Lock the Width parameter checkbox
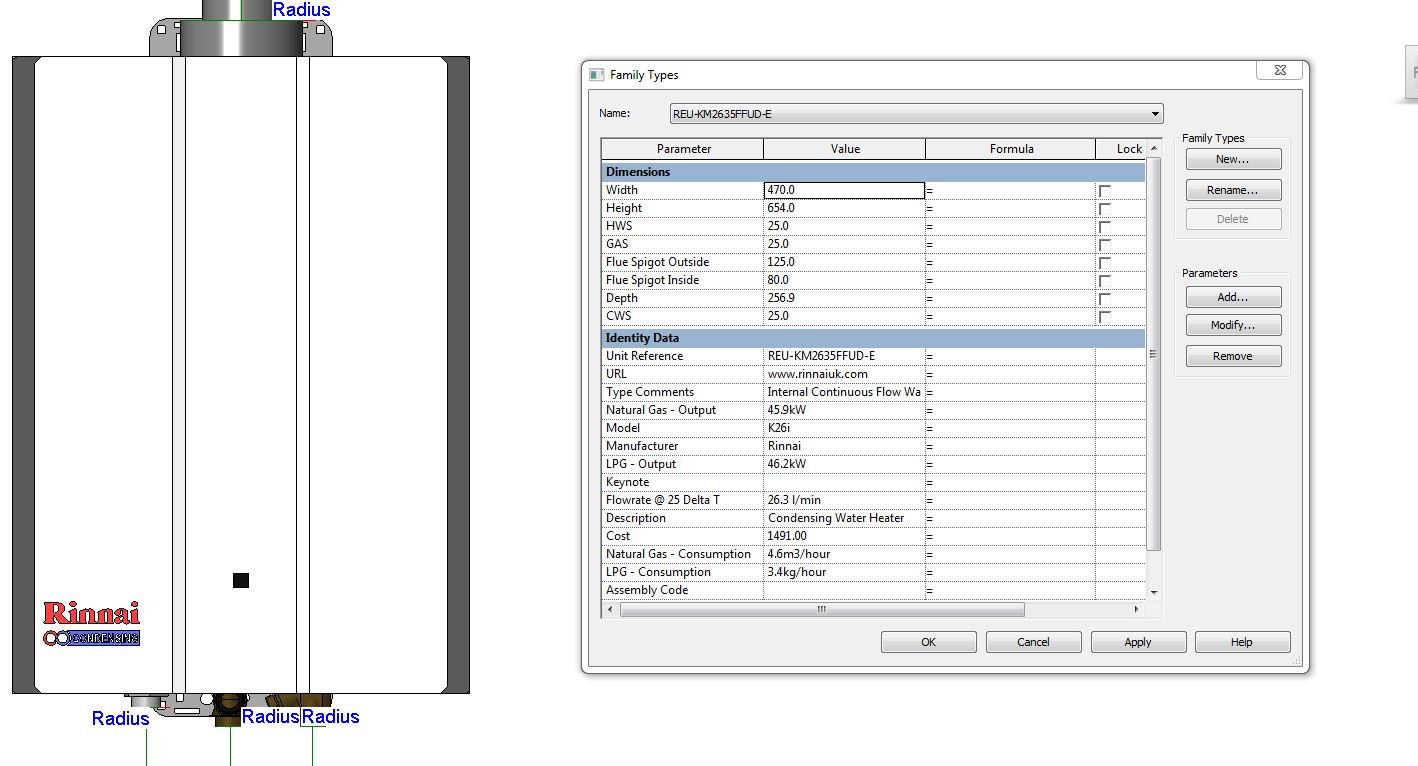 pos(1105,191)
